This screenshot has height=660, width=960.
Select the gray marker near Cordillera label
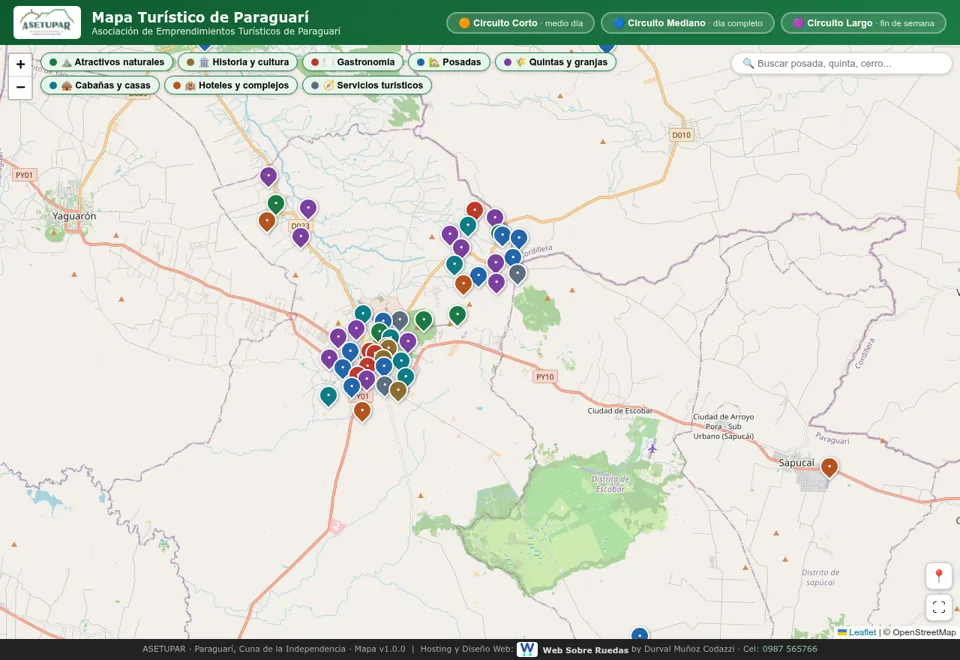coord(517,274)
